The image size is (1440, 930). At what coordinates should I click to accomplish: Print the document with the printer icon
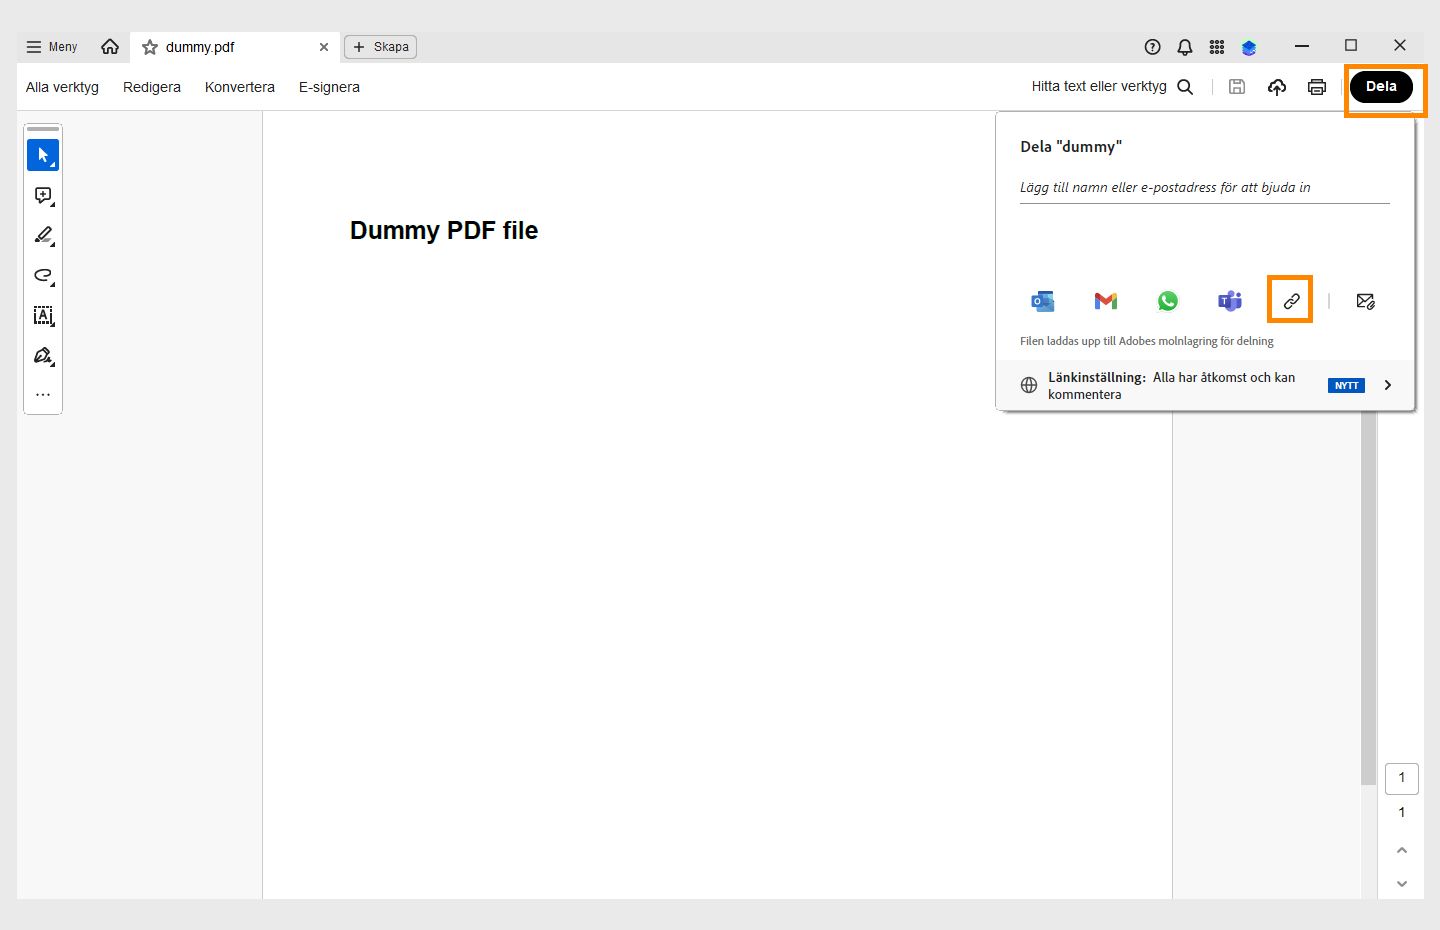[x=1317, y=87]
